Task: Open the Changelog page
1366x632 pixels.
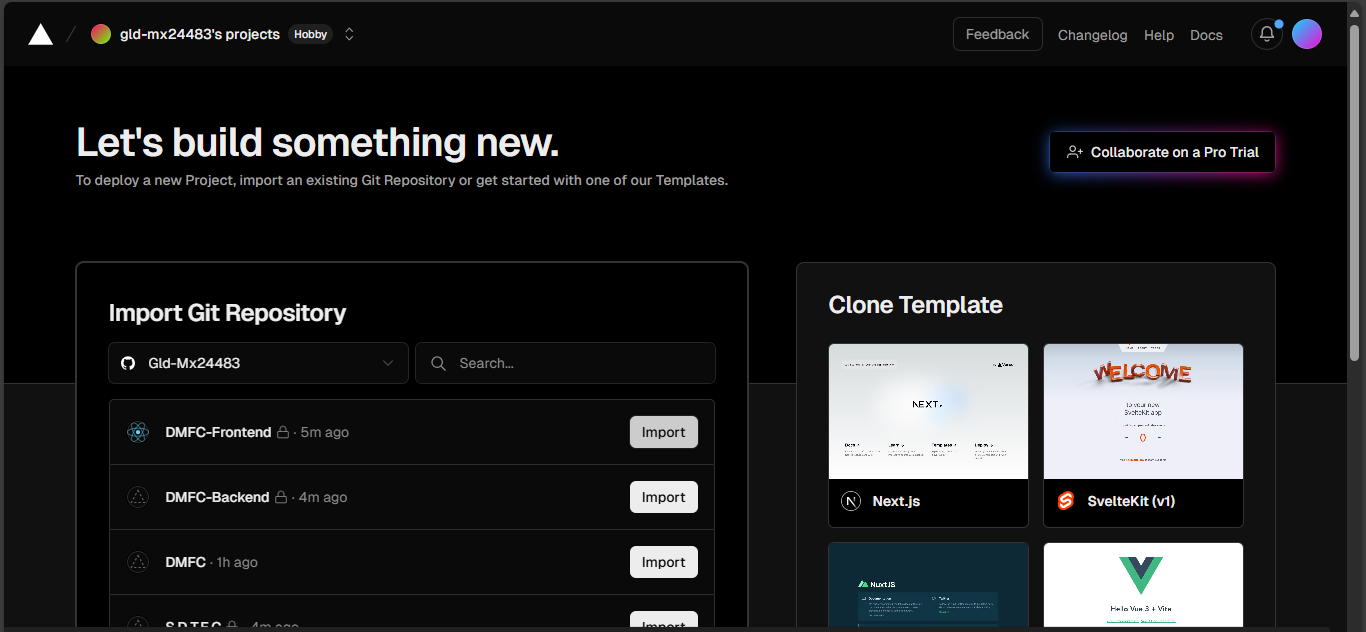Action: click(x=1092, y=35)
